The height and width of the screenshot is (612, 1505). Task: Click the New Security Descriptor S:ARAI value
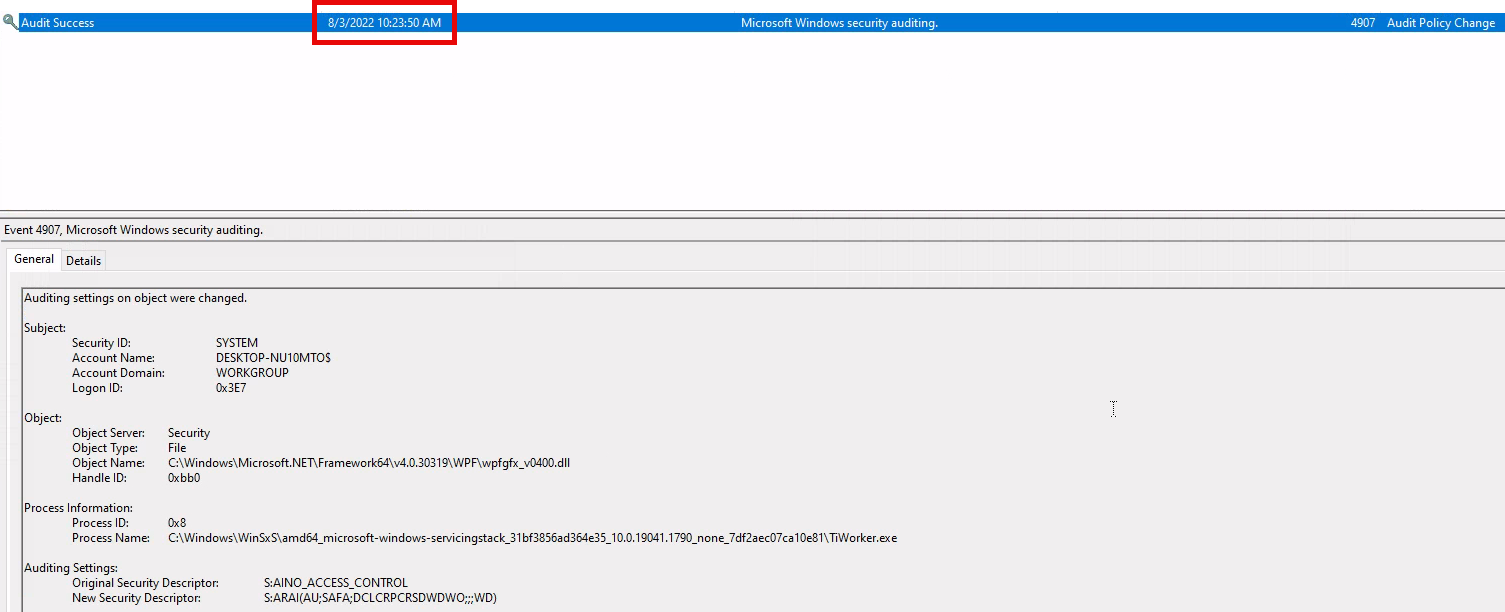pyautogui.click(x=380, y=598)
